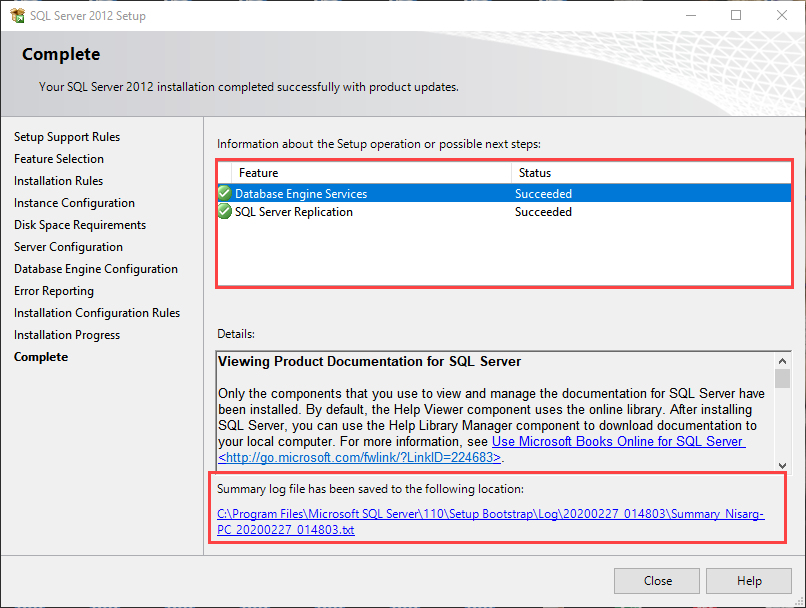The image size is (806, 608).
Task: Click the Status column header
Action: [651, 173]
